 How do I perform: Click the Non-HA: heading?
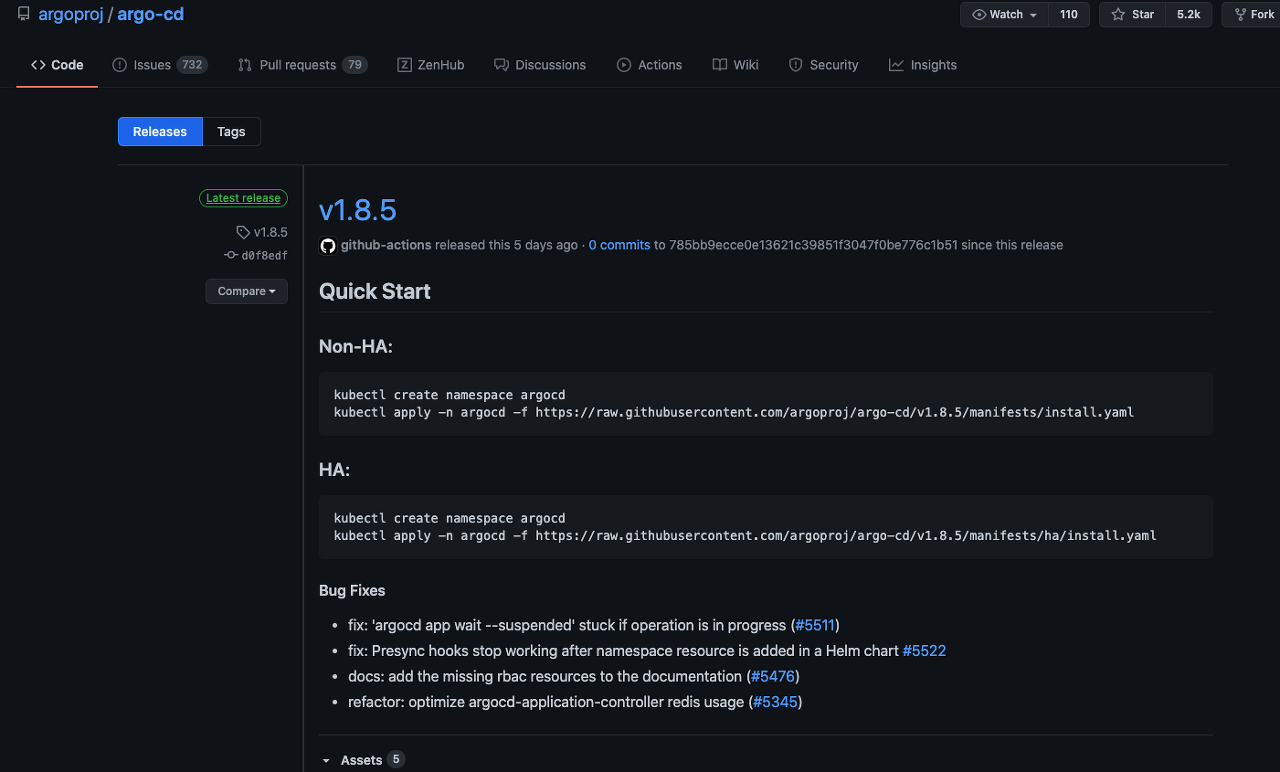coord(356,346)
